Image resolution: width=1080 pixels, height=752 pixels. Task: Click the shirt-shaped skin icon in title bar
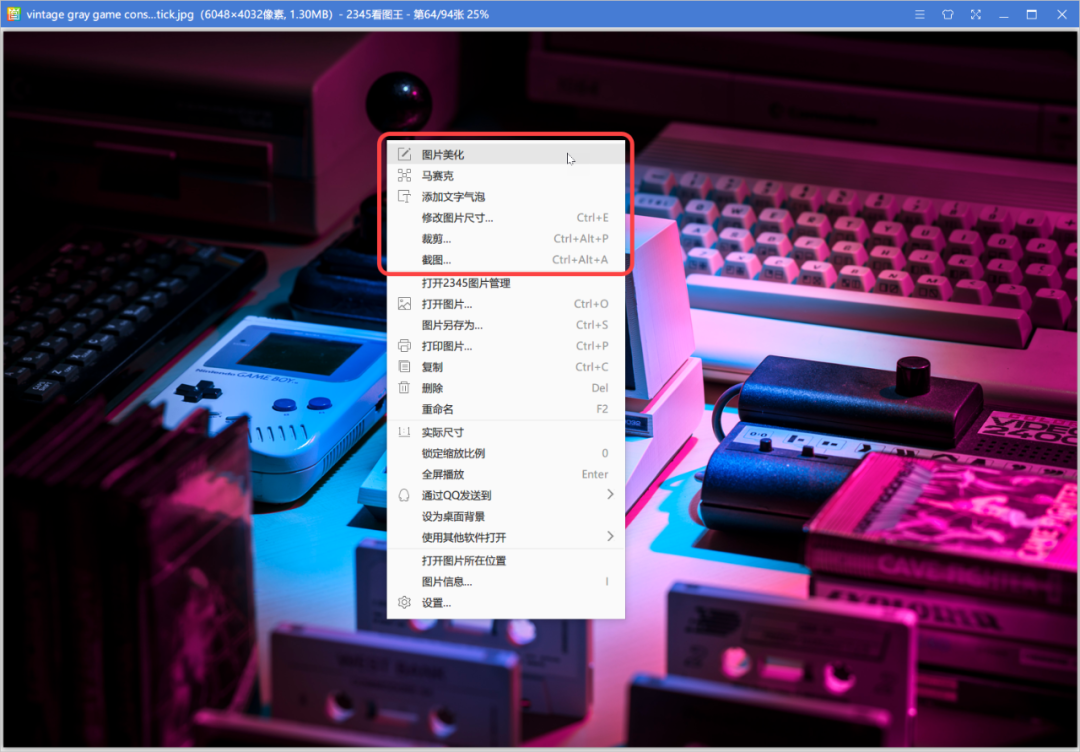click(947, 14)
